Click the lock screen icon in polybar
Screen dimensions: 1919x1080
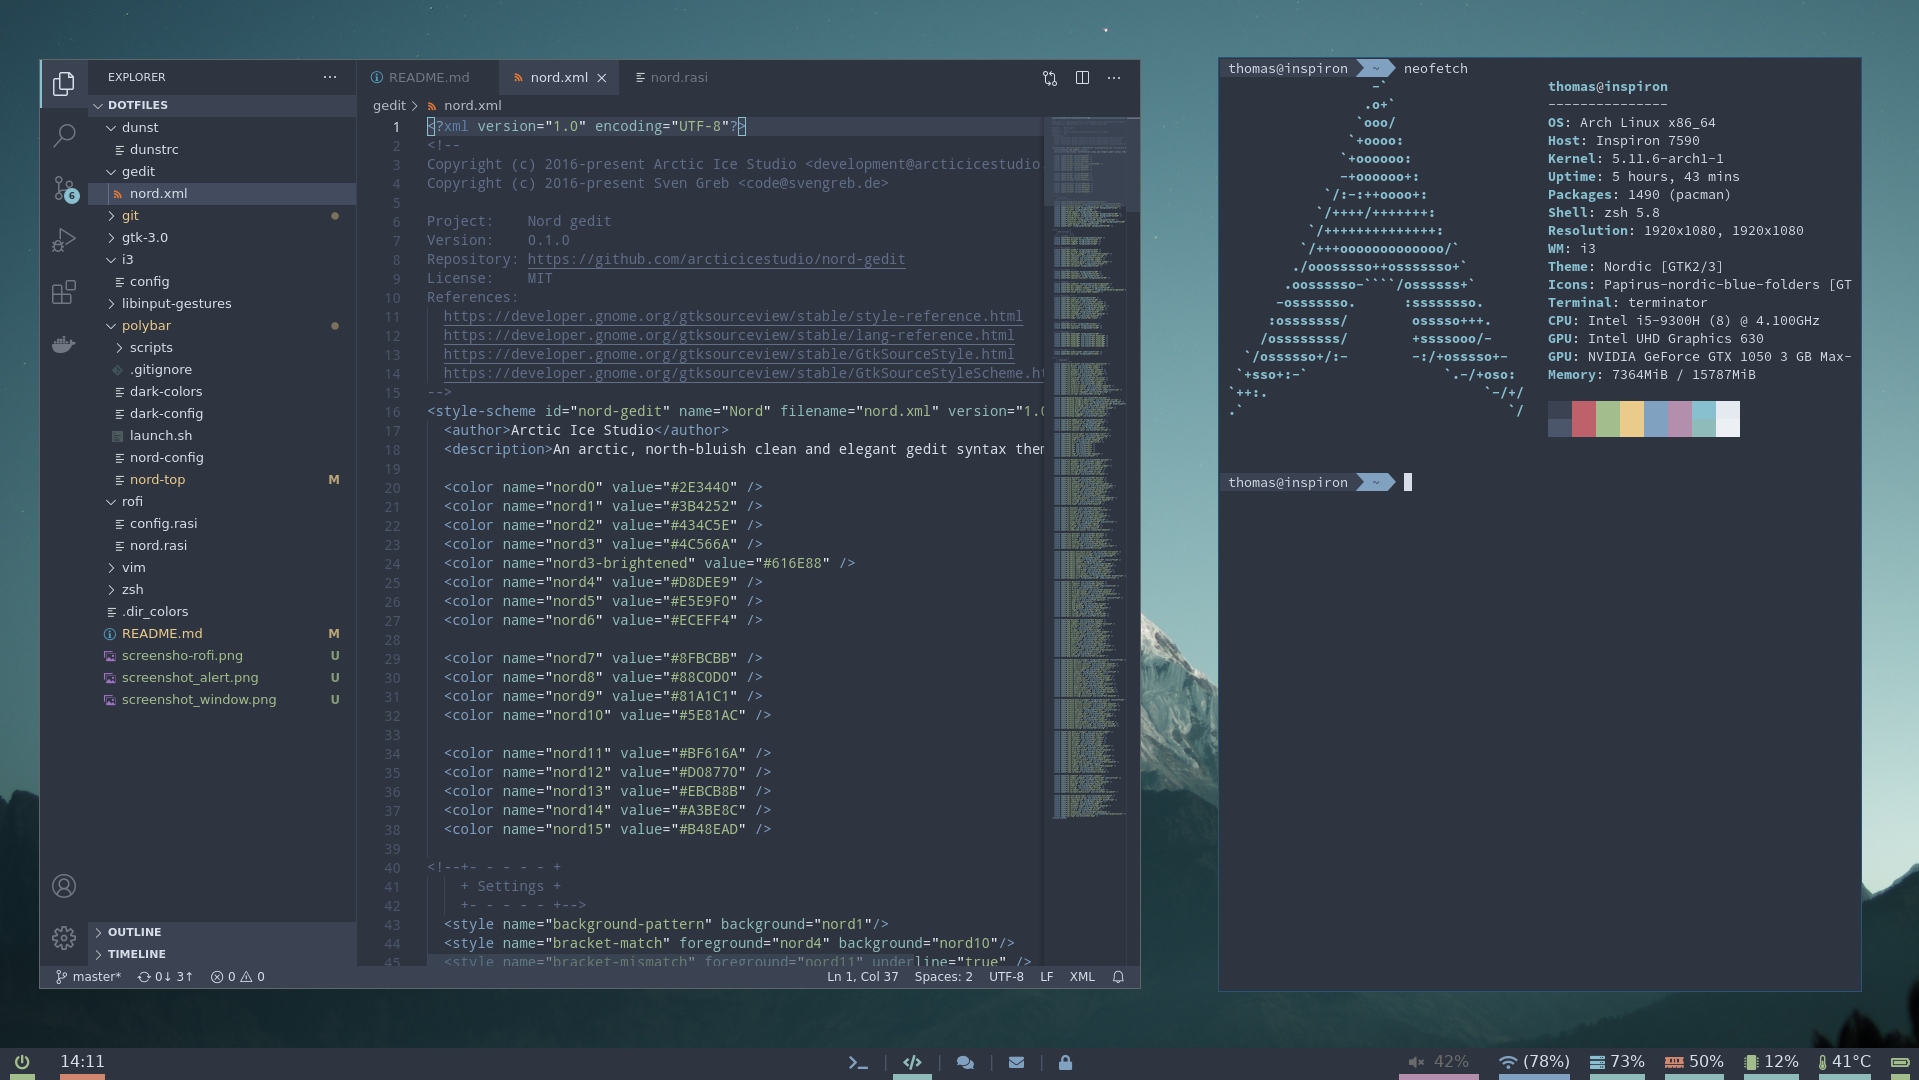[1065, 1063]
